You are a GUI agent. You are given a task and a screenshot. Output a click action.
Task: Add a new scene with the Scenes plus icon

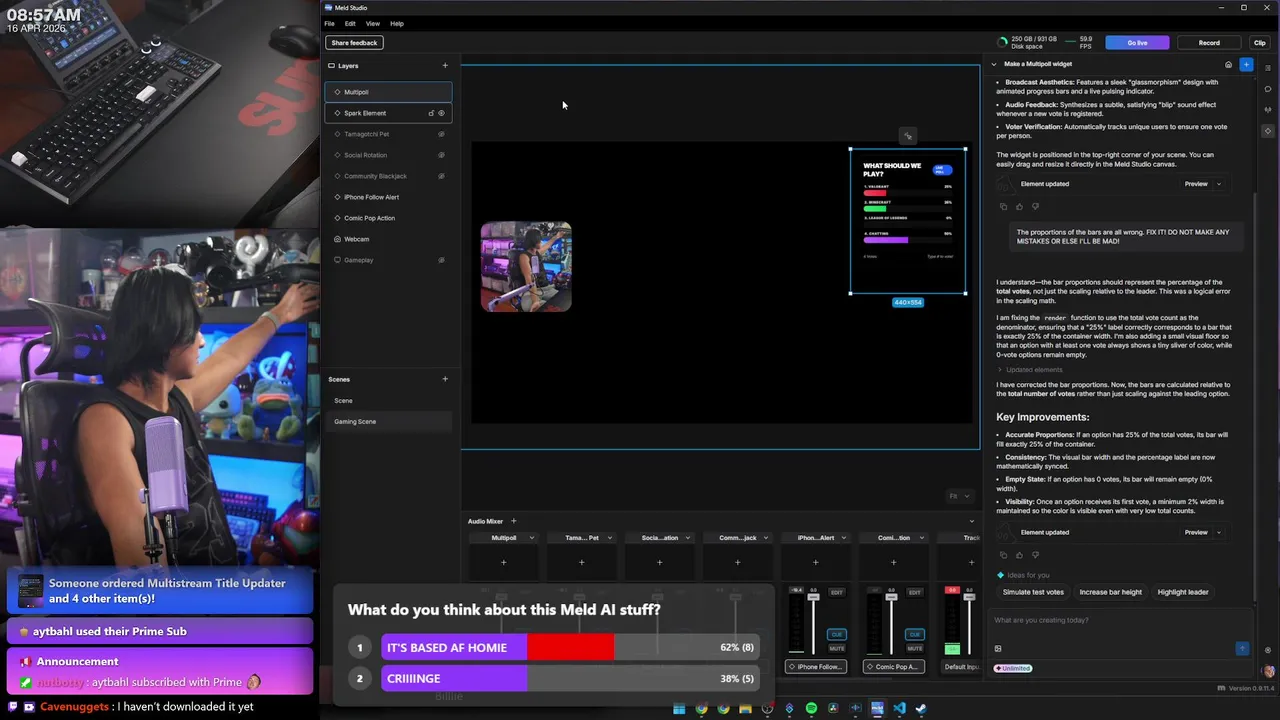tap(445, 379)
